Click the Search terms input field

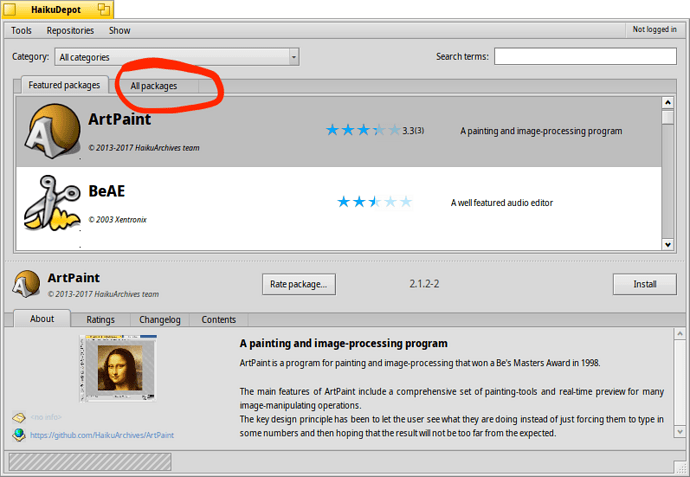click(x=585, y=56)
